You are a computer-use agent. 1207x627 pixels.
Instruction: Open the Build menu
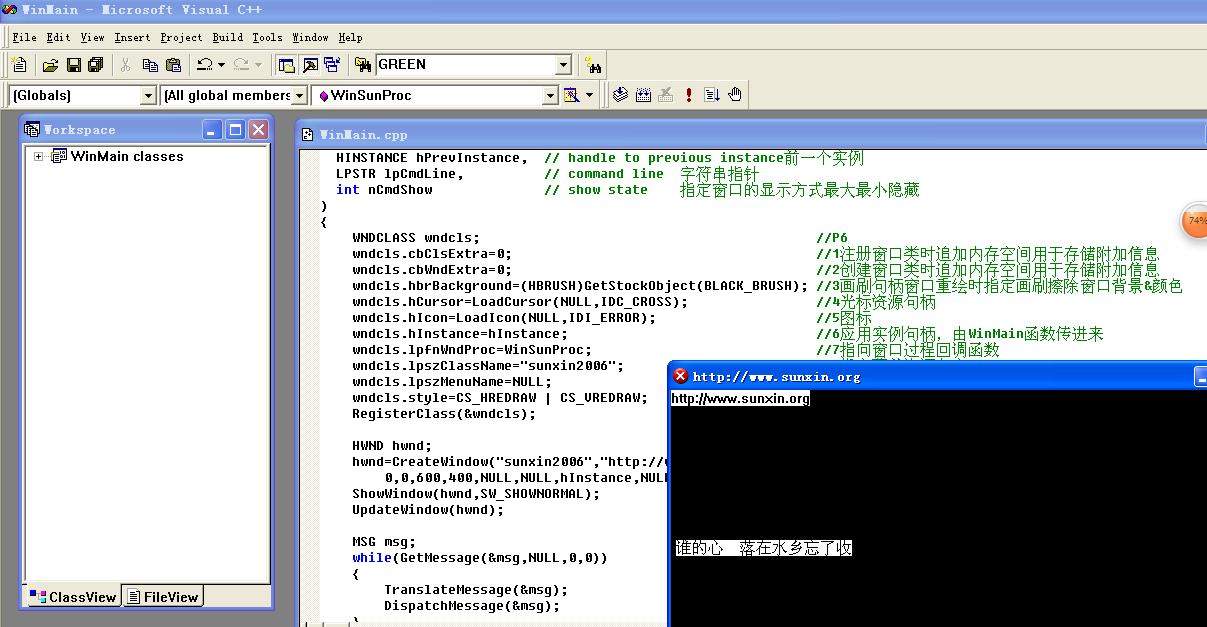pos(228,37)
